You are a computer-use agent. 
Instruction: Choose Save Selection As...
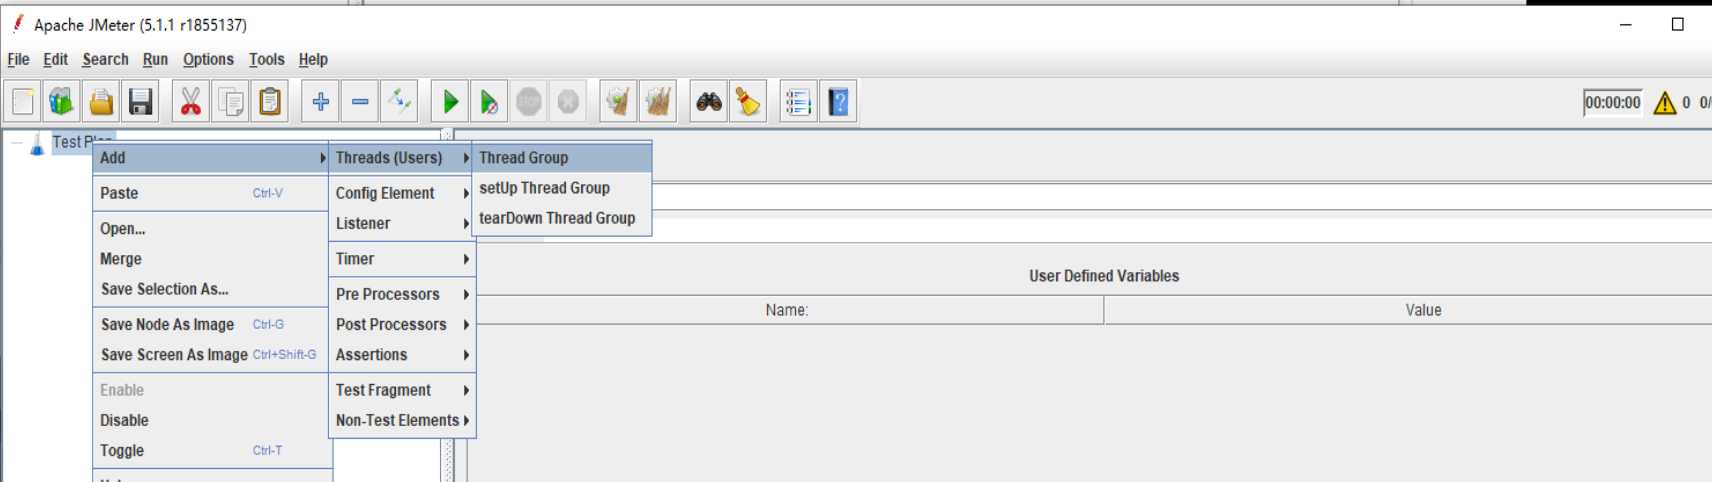[x=211, y=289]
